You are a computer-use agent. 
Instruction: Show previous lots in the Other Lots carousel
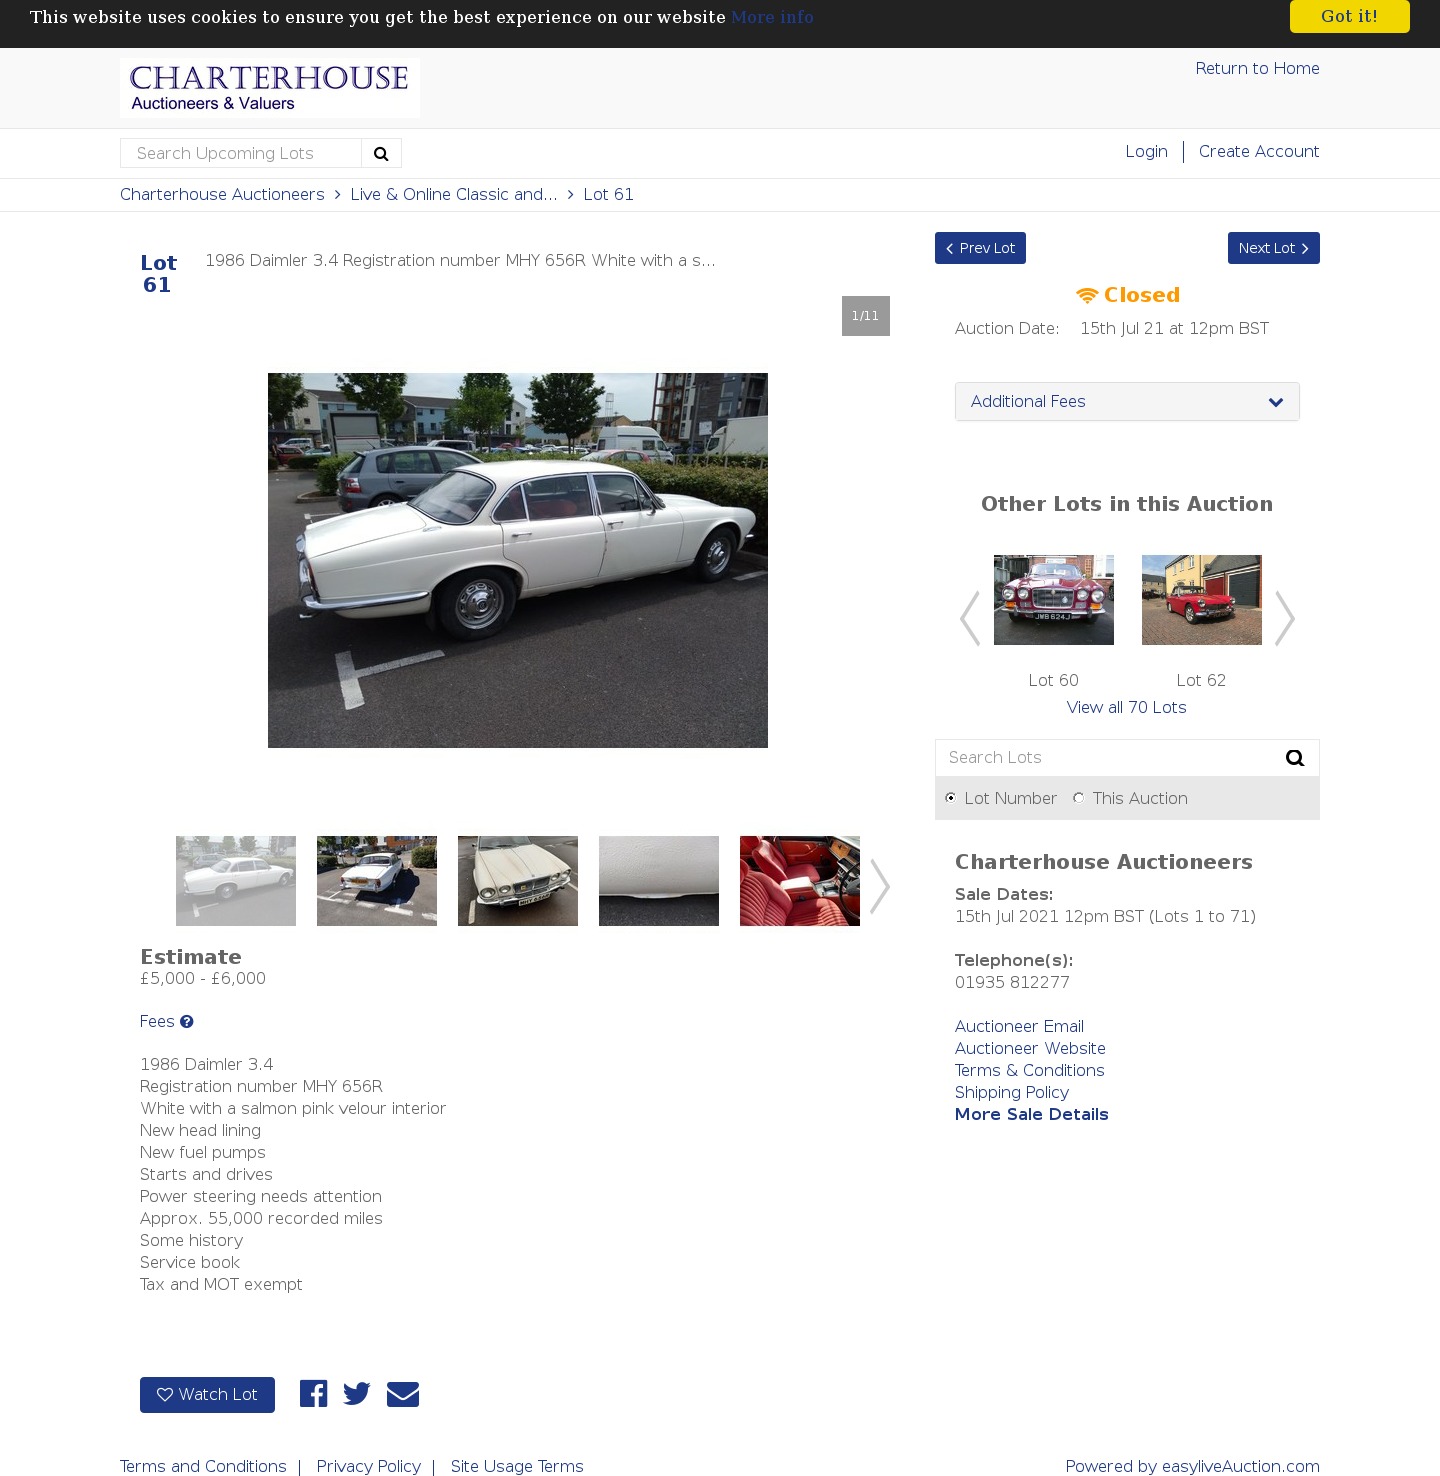(969, 618)
